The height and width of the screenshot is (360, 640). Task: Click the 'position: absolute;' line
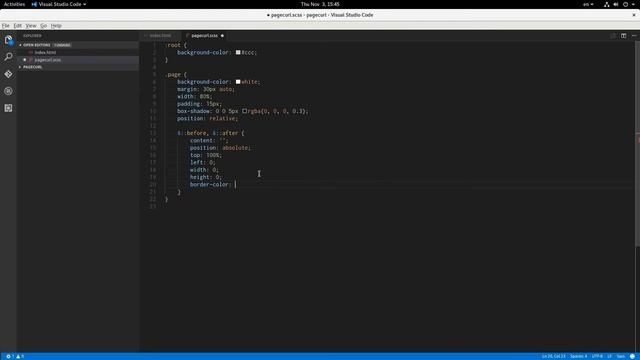tap(220, 148)
